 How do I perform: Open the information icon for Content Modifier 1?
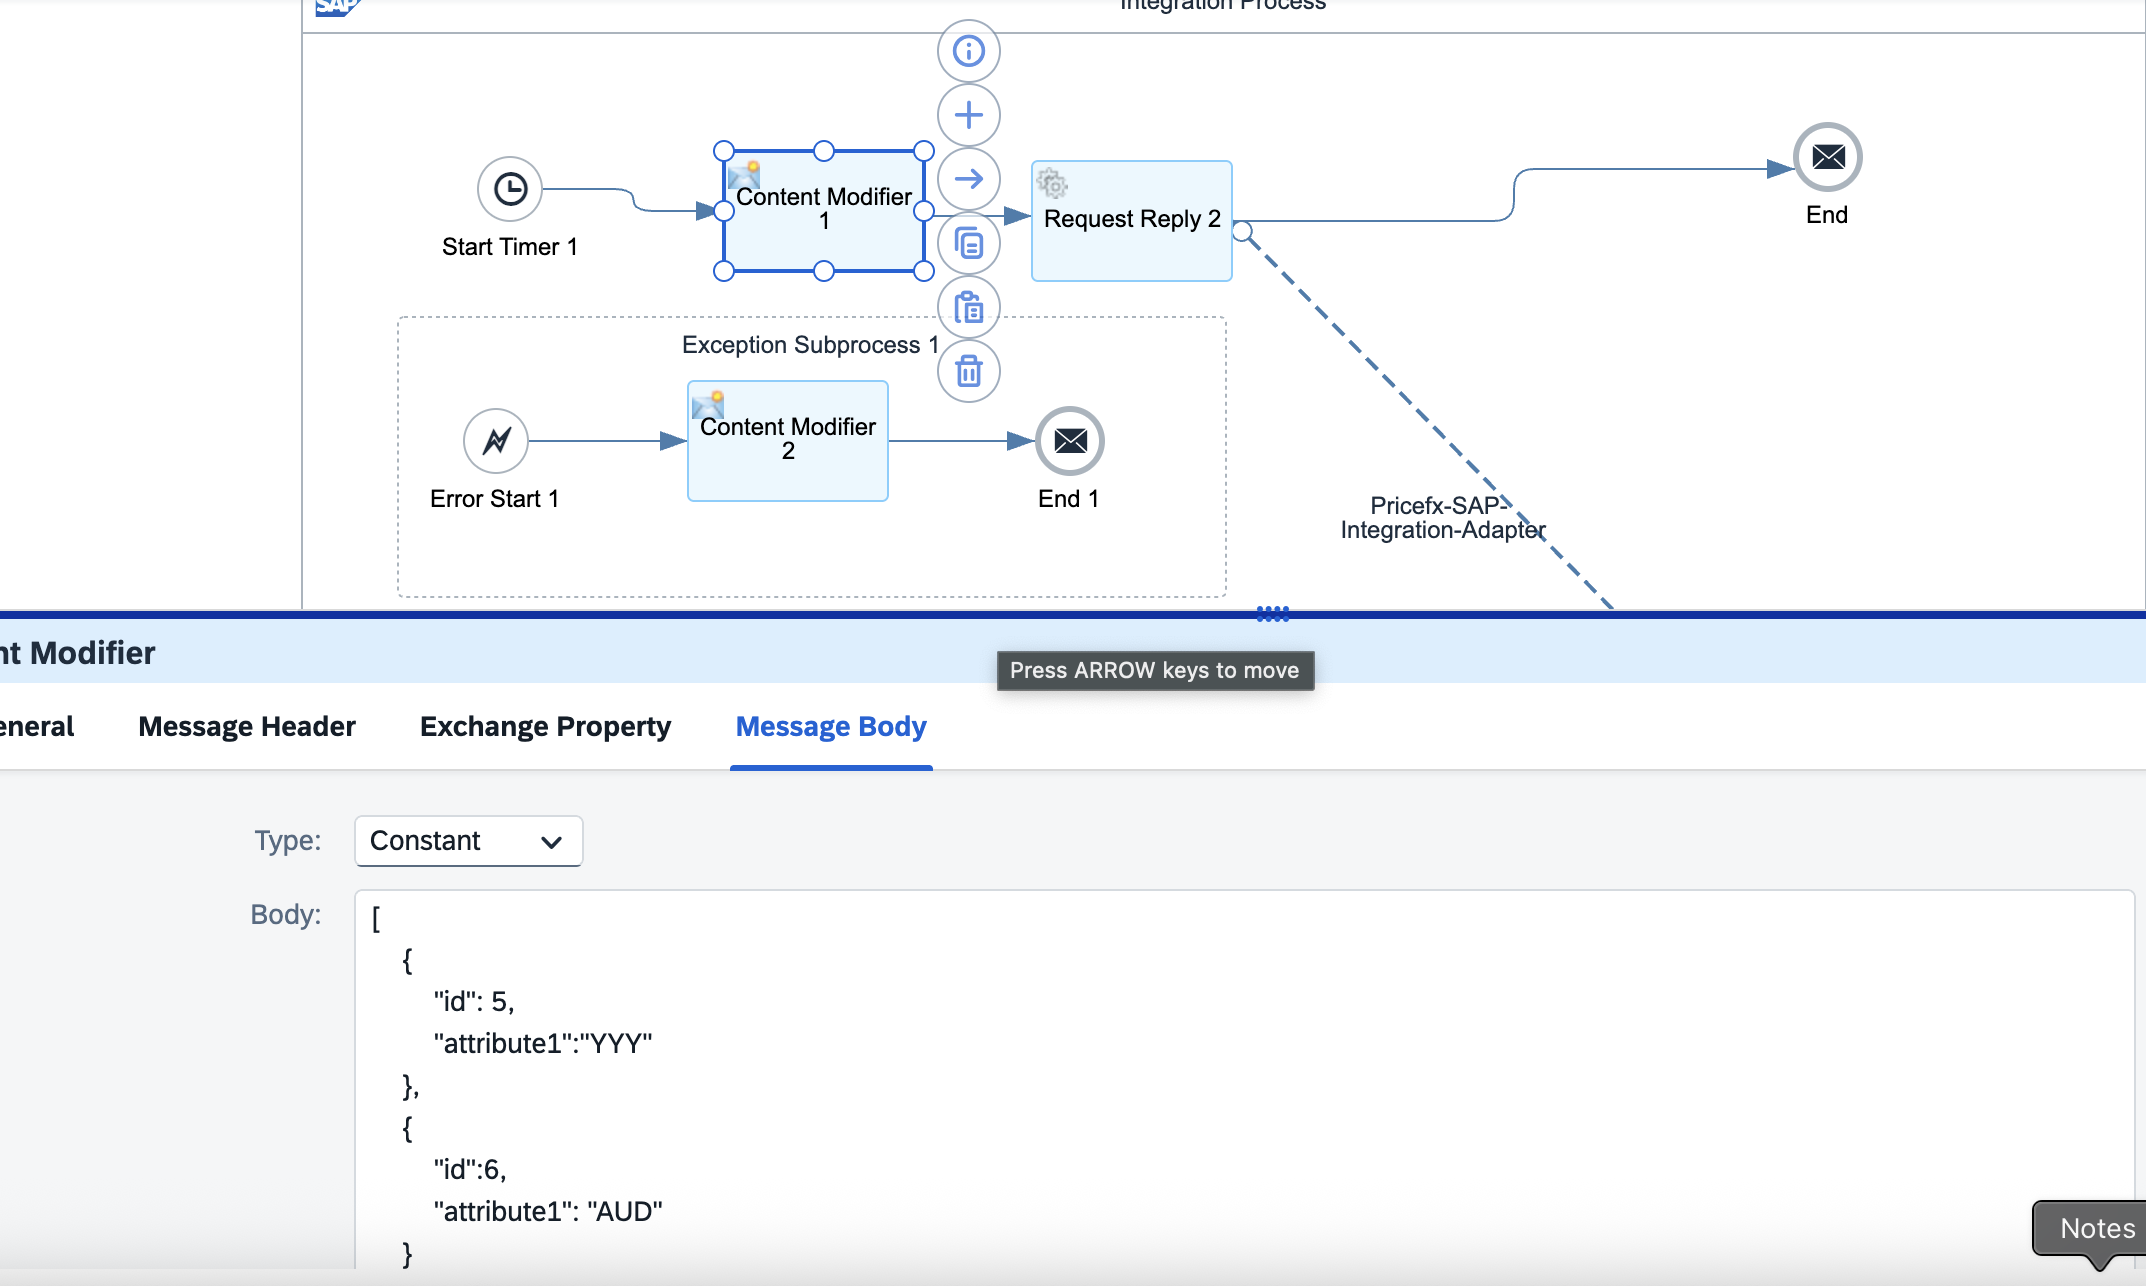click(x=968, y=51)
